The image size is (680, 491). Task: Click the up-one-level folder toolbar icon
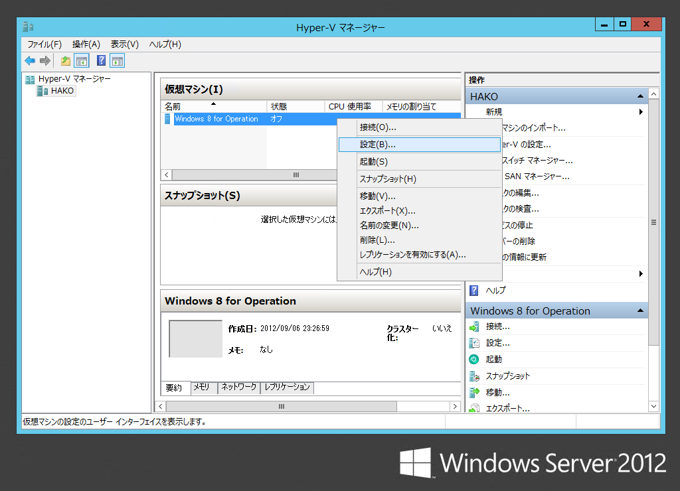point(65,61)
